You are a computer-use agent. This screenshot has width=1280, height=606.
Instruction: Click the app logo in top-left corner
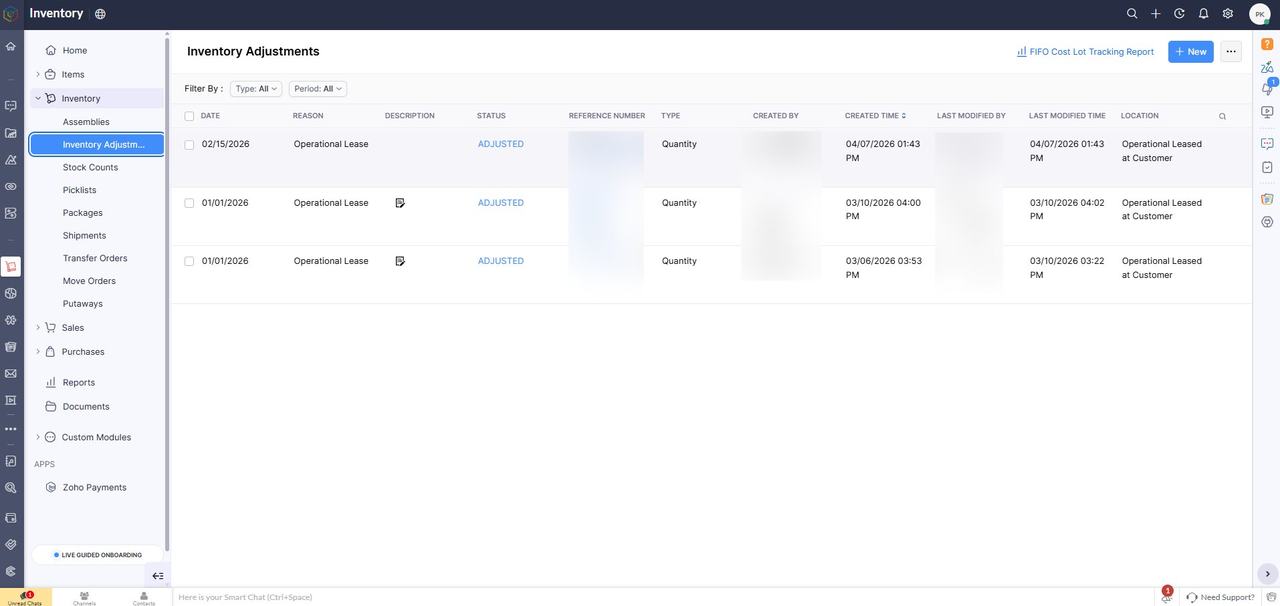tap(11, 14)
